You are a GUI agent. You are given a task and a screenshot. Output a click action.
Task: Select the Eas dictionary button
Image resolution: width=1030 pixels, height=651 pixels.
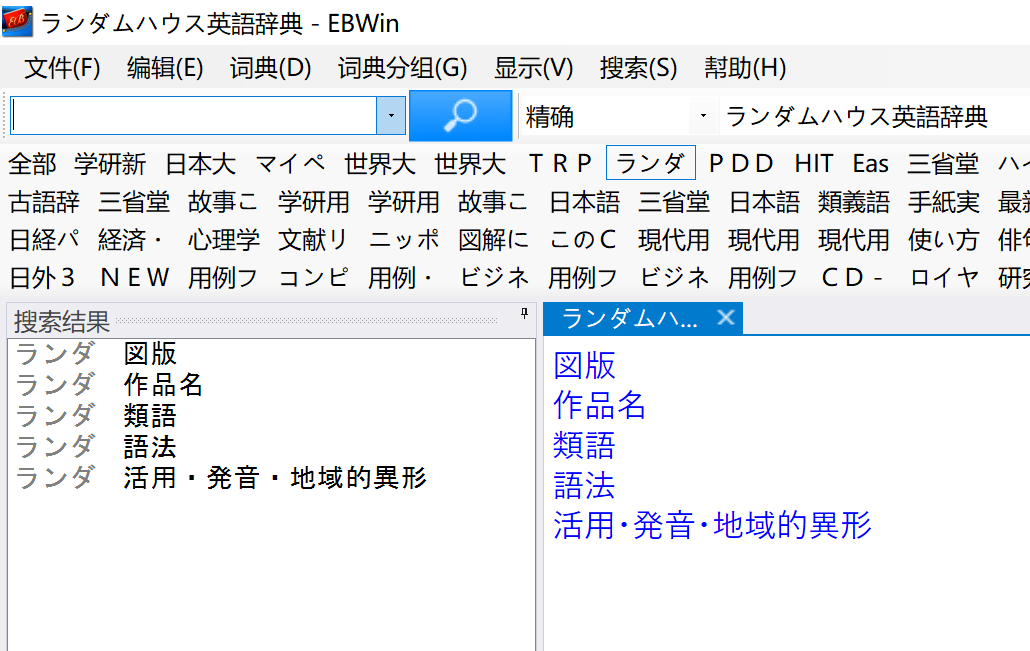pos(870,163)
